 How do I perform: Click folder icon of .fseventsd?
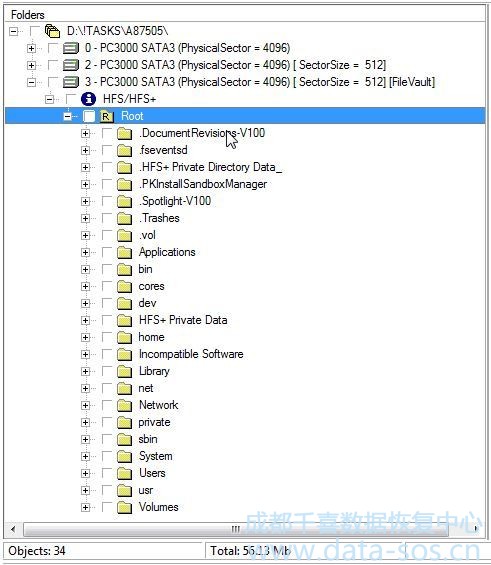coord(125,150)
